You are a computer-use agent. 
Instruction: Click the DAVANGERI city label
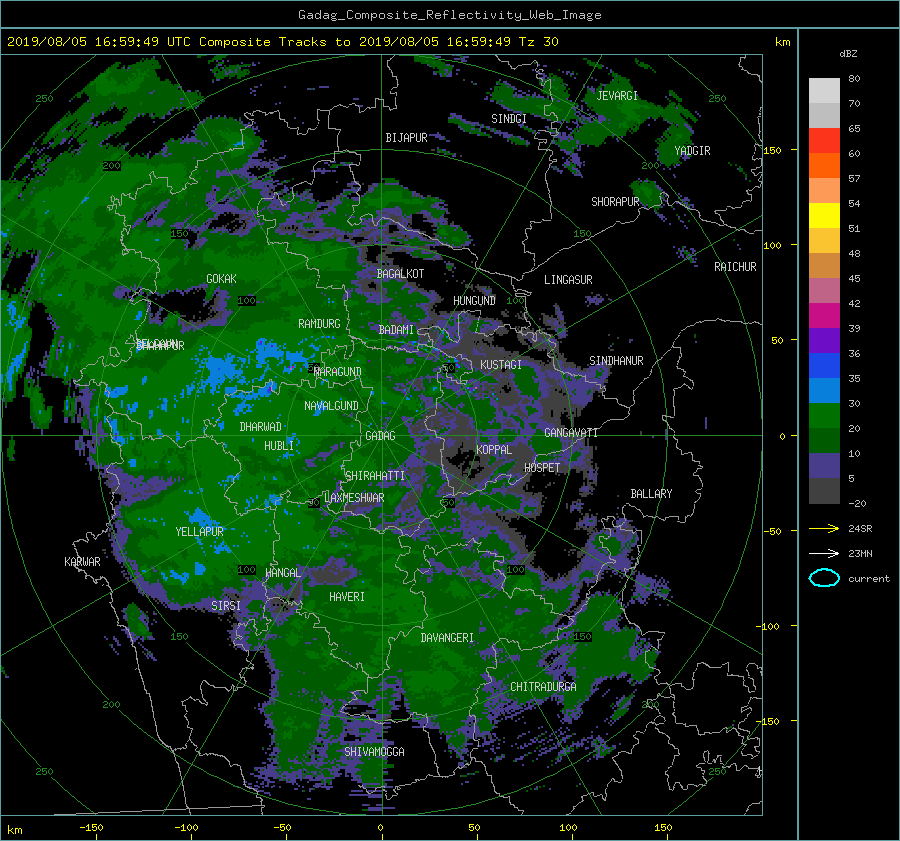coord(447,638)
